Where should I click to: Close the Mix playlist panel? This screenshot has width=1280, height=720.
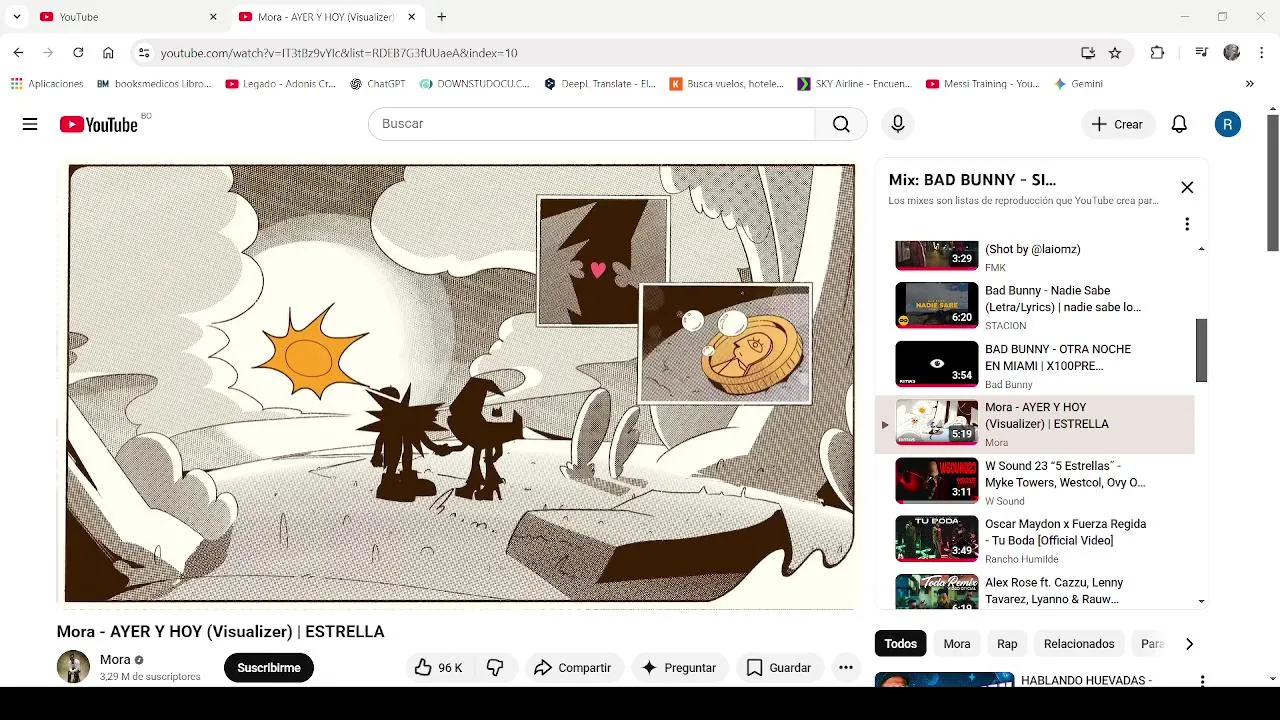point(1187,187)
